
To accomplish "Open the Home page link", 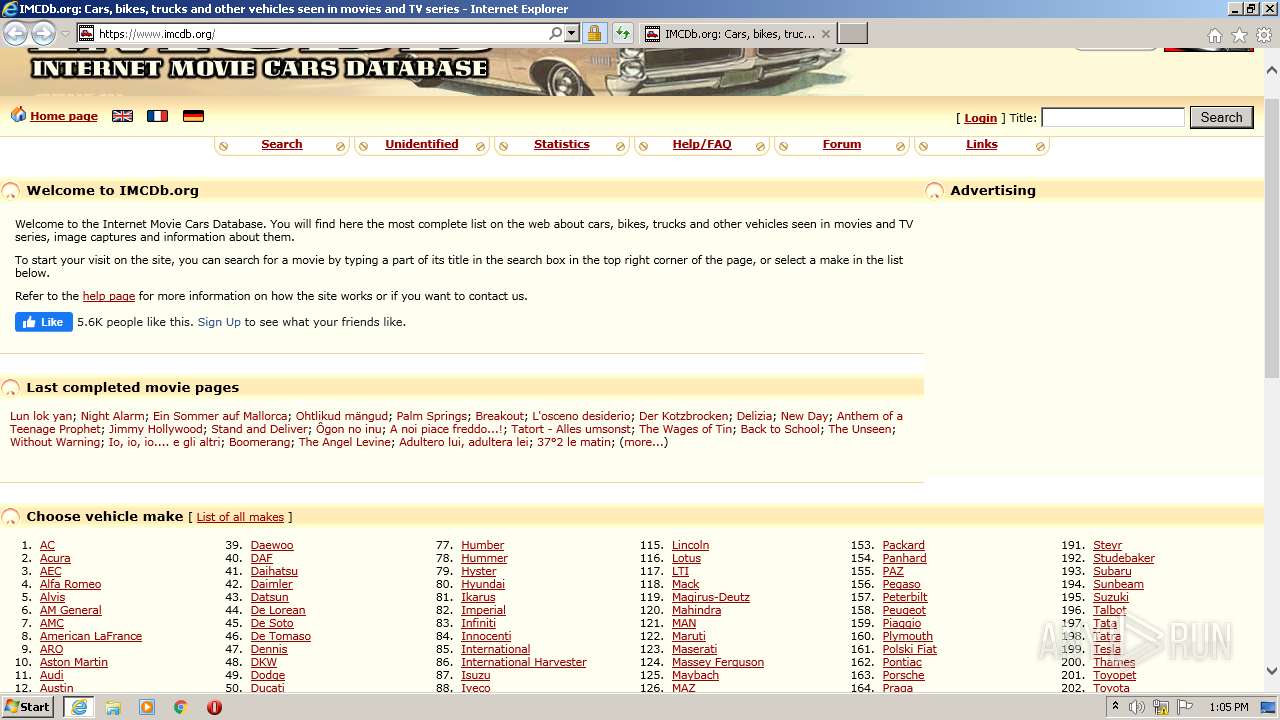I will [64, 116].
